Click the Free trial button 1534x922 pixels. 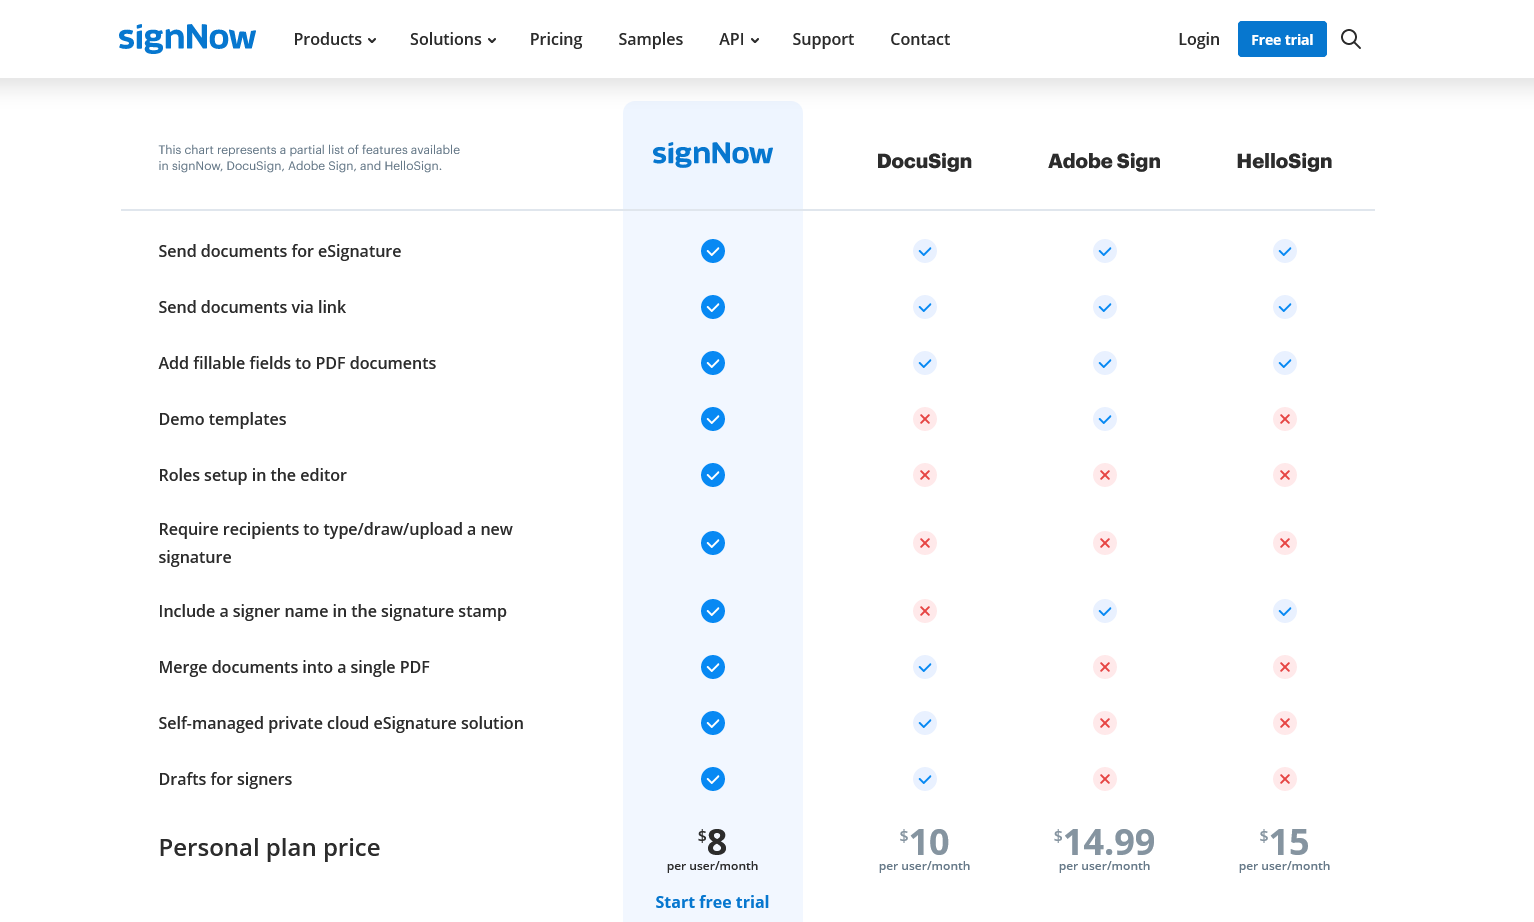click(1282, 39)
